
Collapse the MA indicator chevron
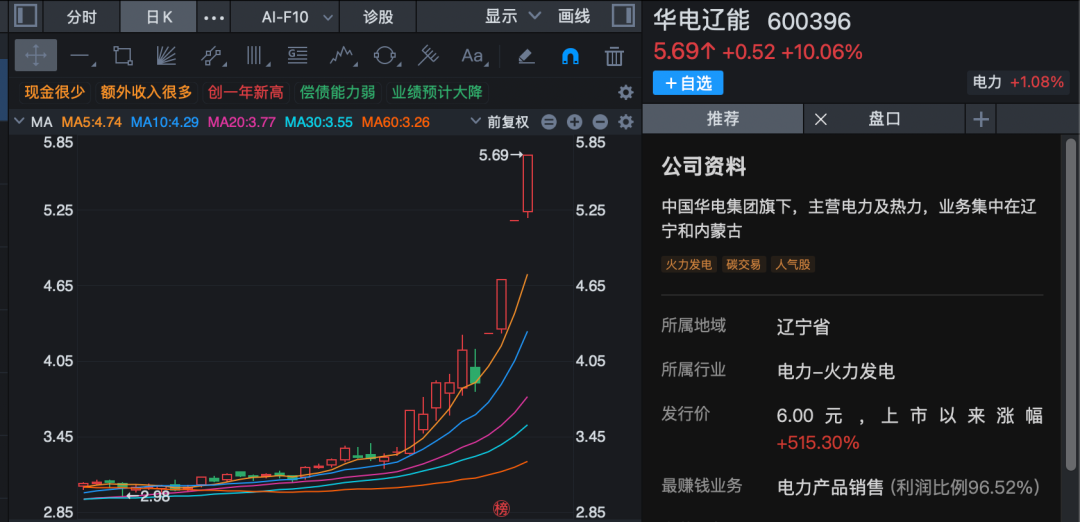point(19,123)
